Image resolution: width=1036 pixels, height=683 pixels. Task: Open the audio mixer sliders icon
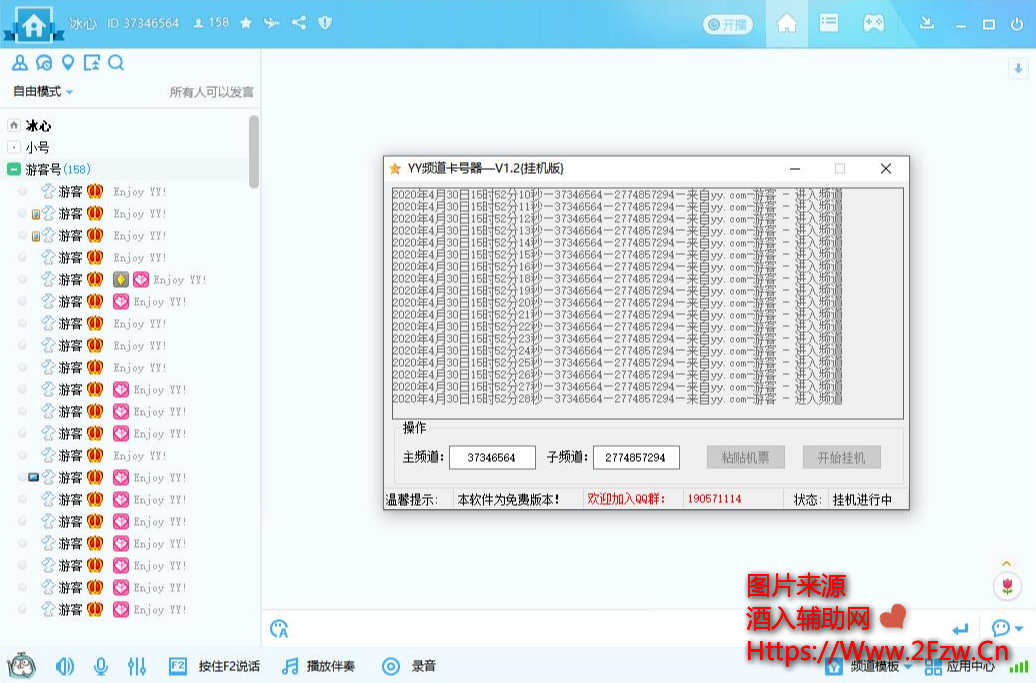(137, 666)
